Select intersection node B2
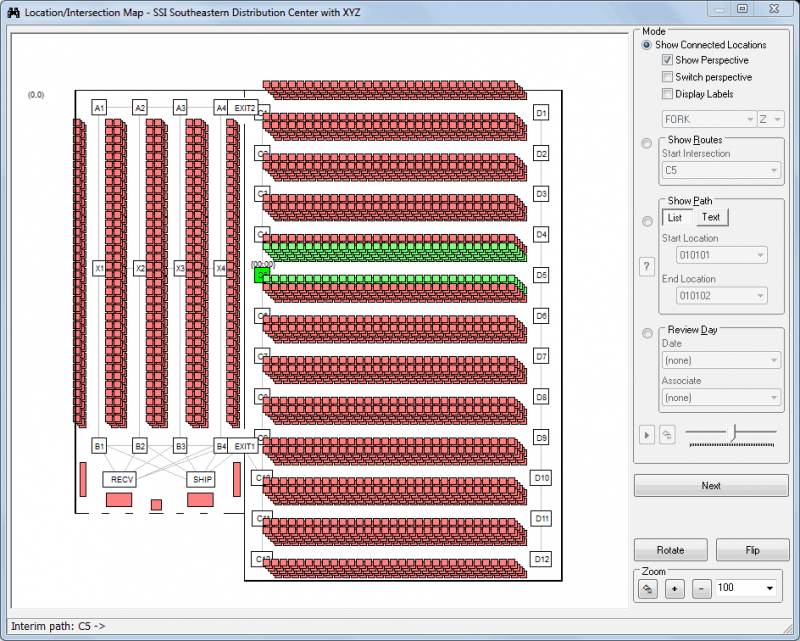The width and height of the screenshot is (800, 641). 140,446
